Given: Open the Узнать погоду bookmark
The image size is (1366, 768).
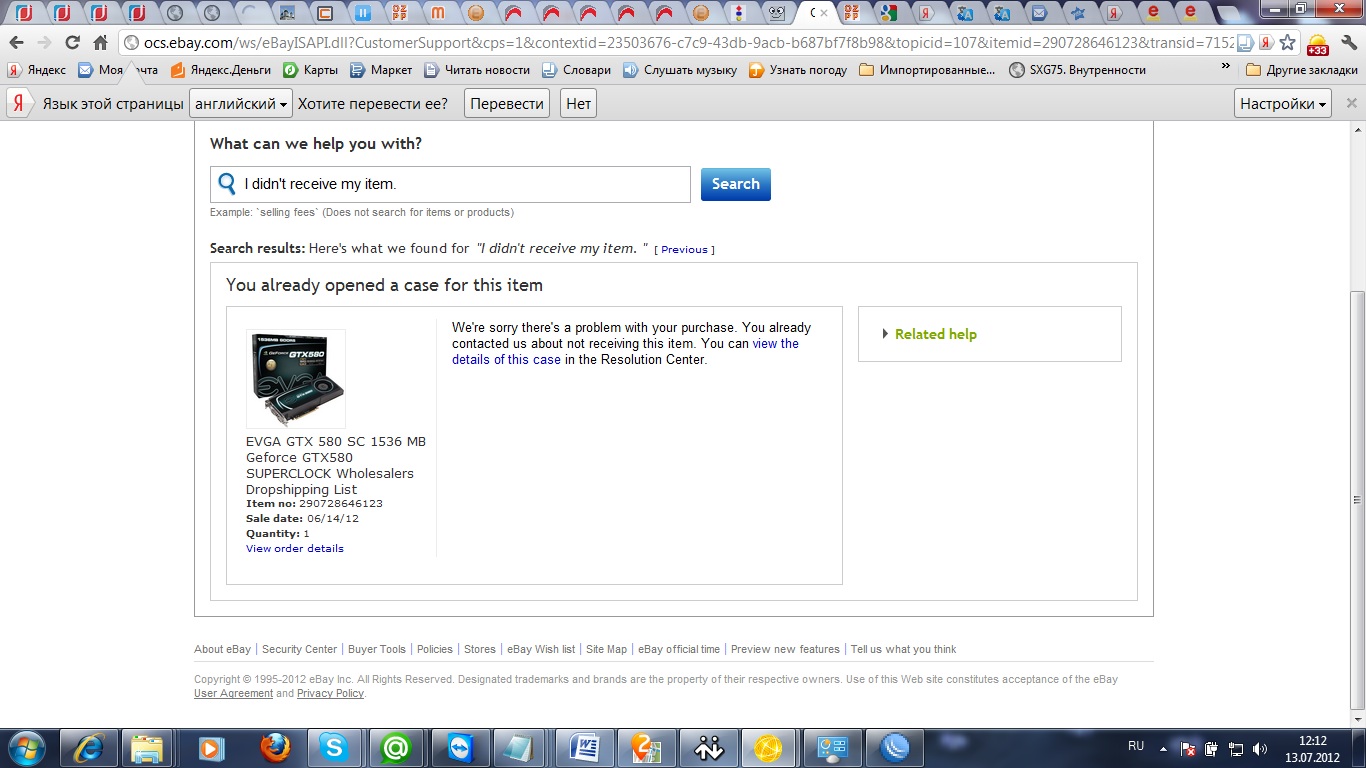Looking at the screenshot, I should 798,70.
